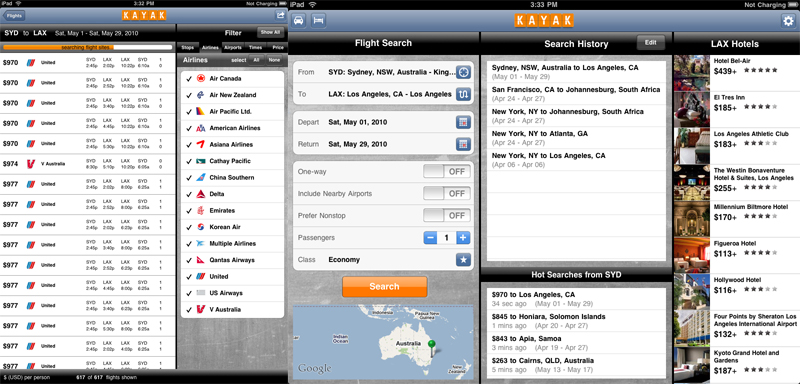Image resolution: width=800 pixels, height=384 pixels.
Task: Open Hotel Bel-Air thumbnail
Action: click(x=691, y=72)
